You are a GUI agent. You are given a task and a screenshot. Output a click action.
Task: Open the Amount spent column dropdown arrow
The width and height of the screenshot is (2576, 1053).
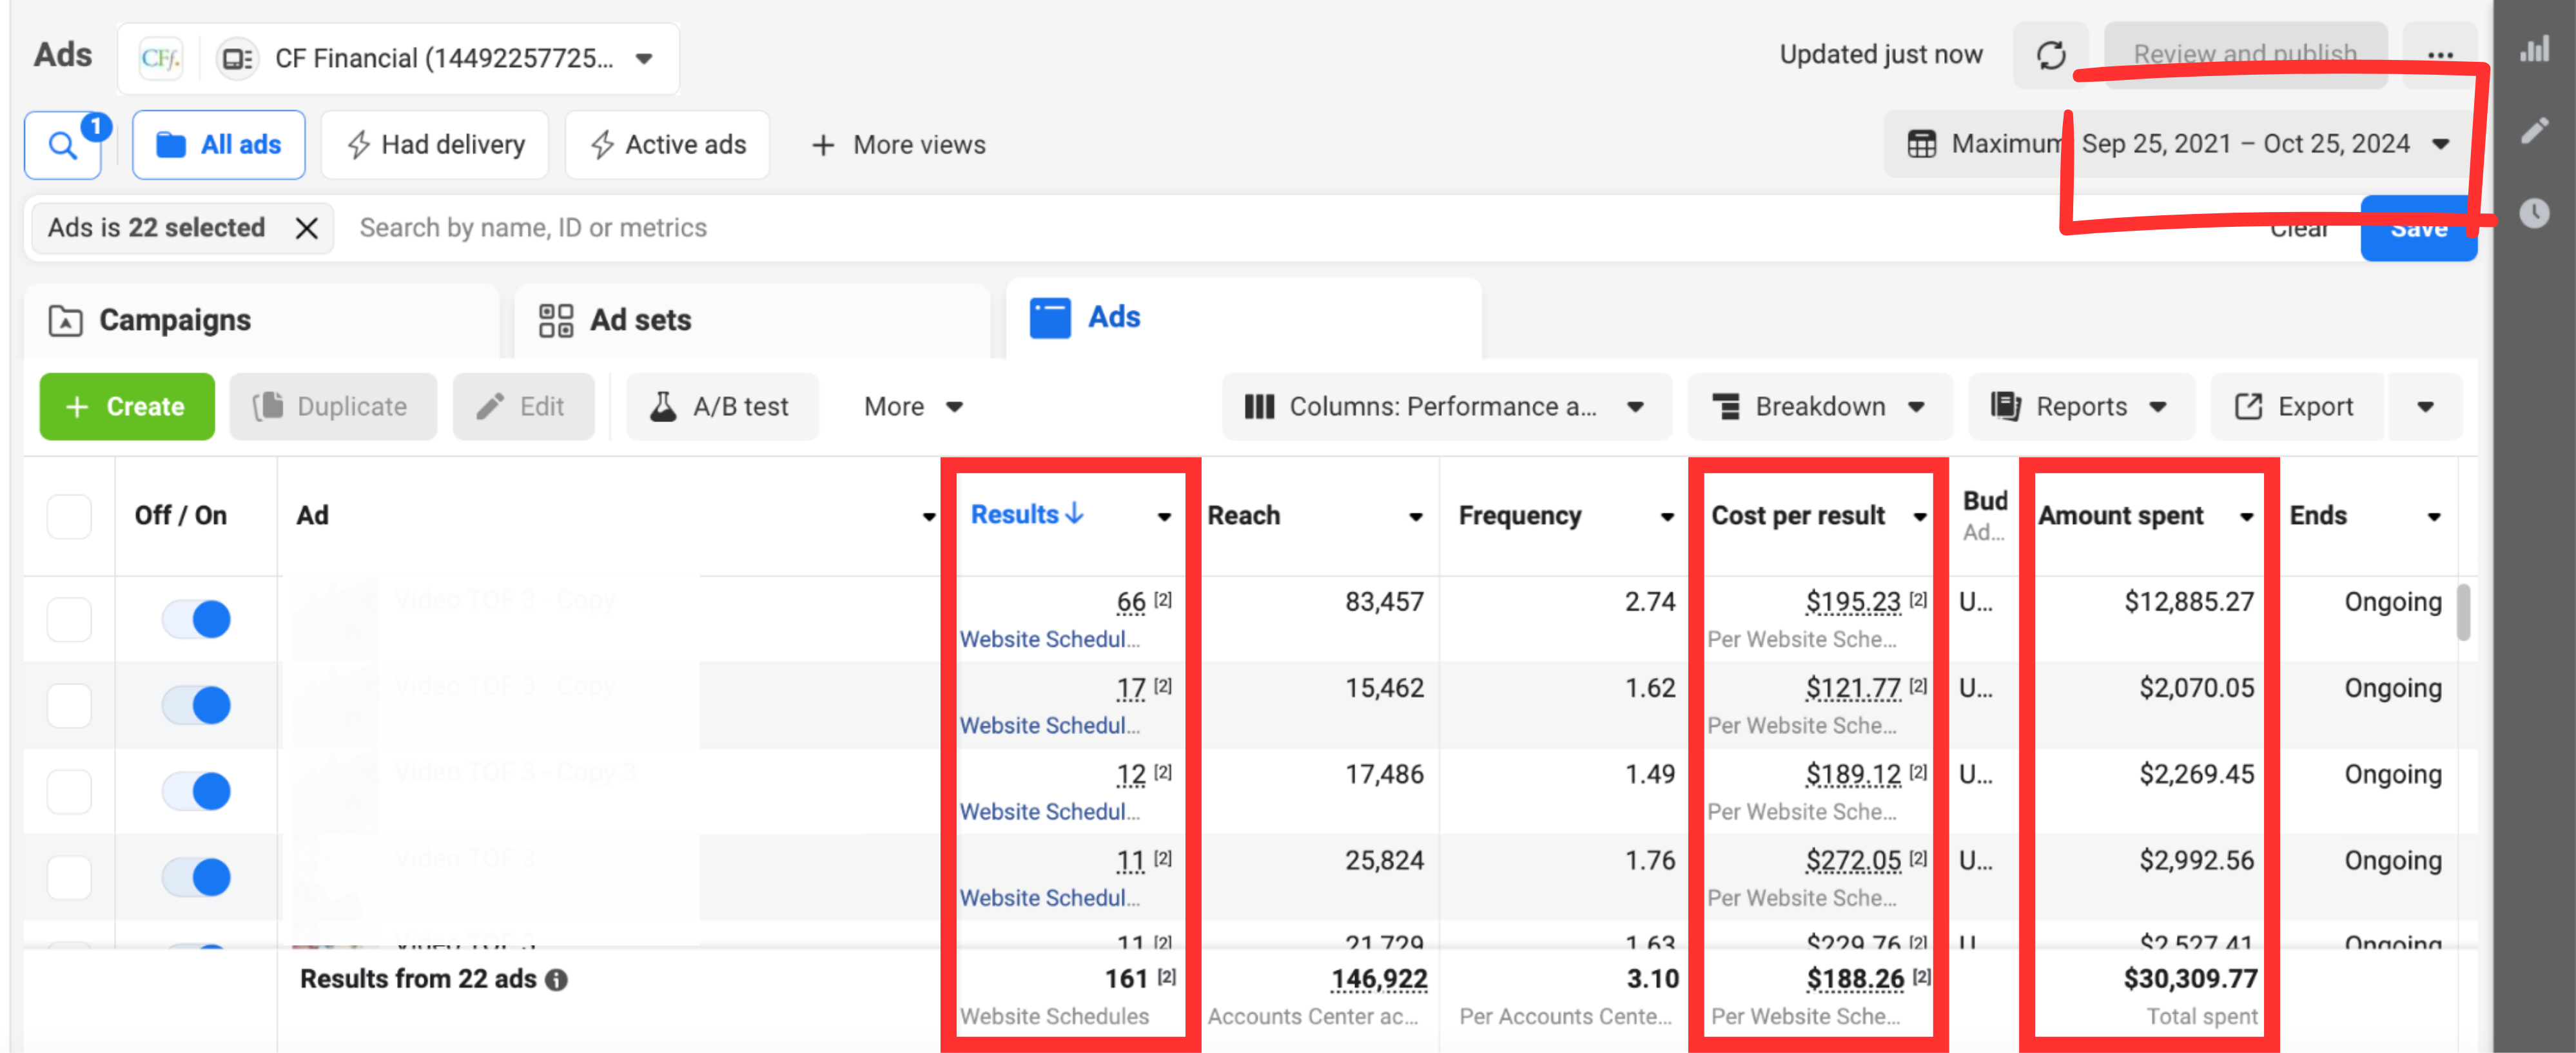[x=2247, y=517]
